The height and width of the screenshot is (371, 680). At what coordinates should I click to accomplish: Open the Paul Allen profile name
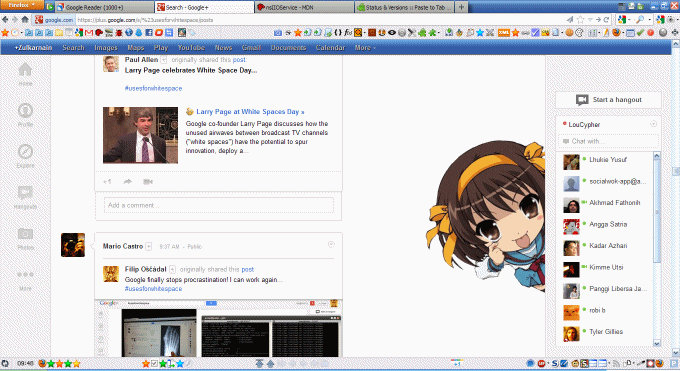[141, 59]
